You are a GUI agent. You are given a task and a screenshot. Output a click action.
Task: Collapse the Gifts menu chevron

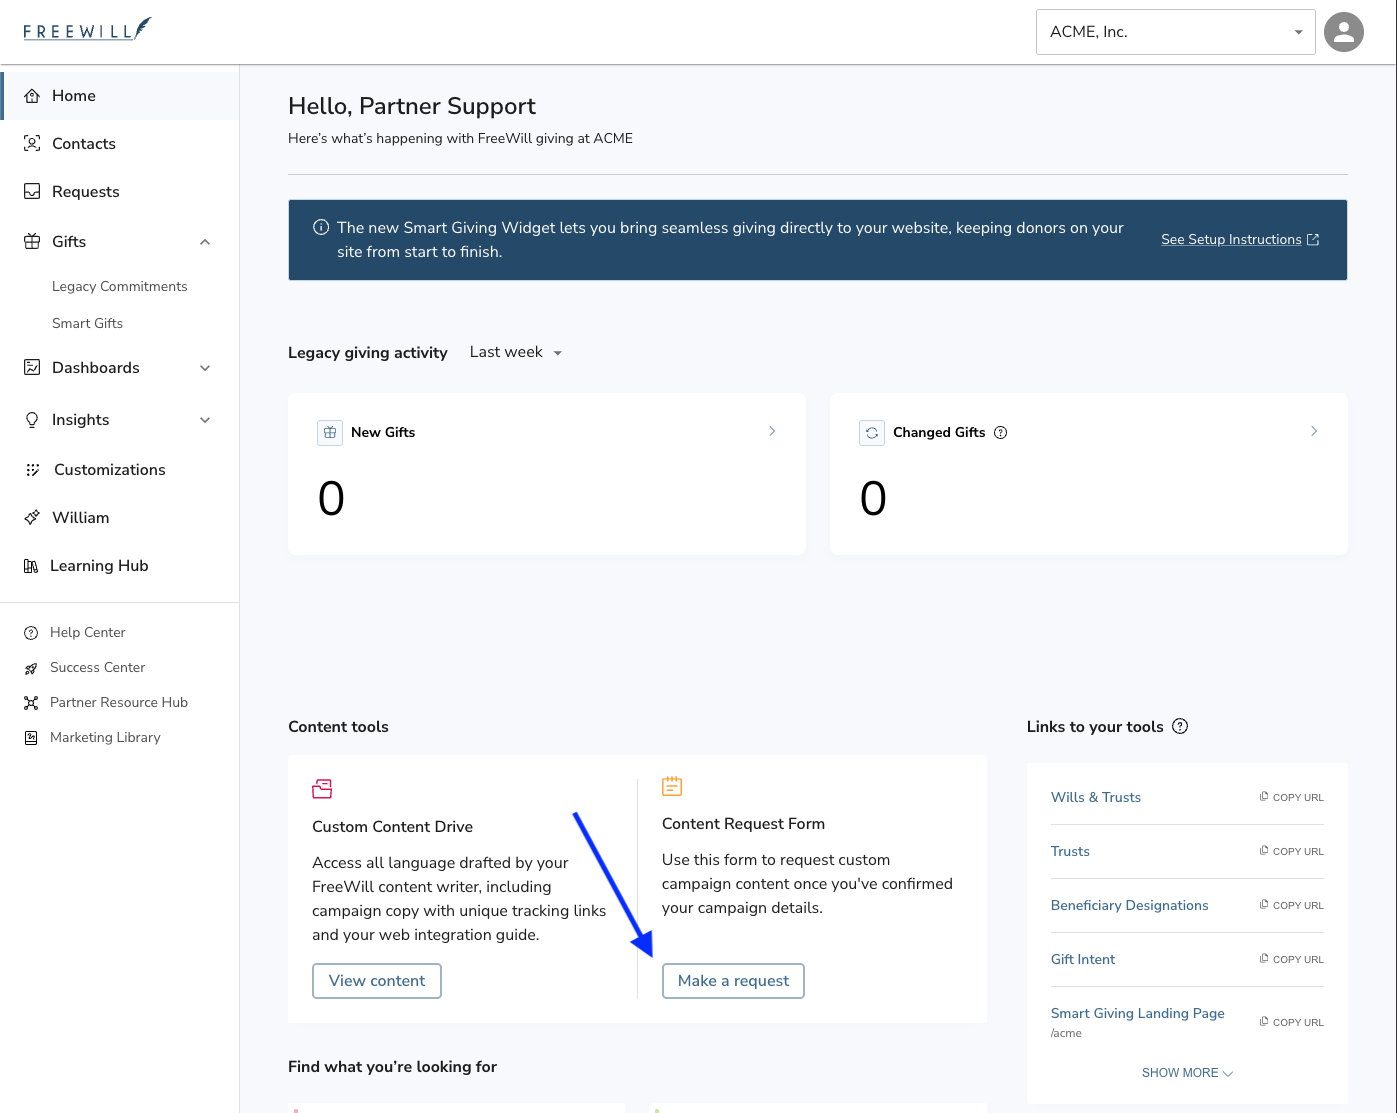pos(205,242)
